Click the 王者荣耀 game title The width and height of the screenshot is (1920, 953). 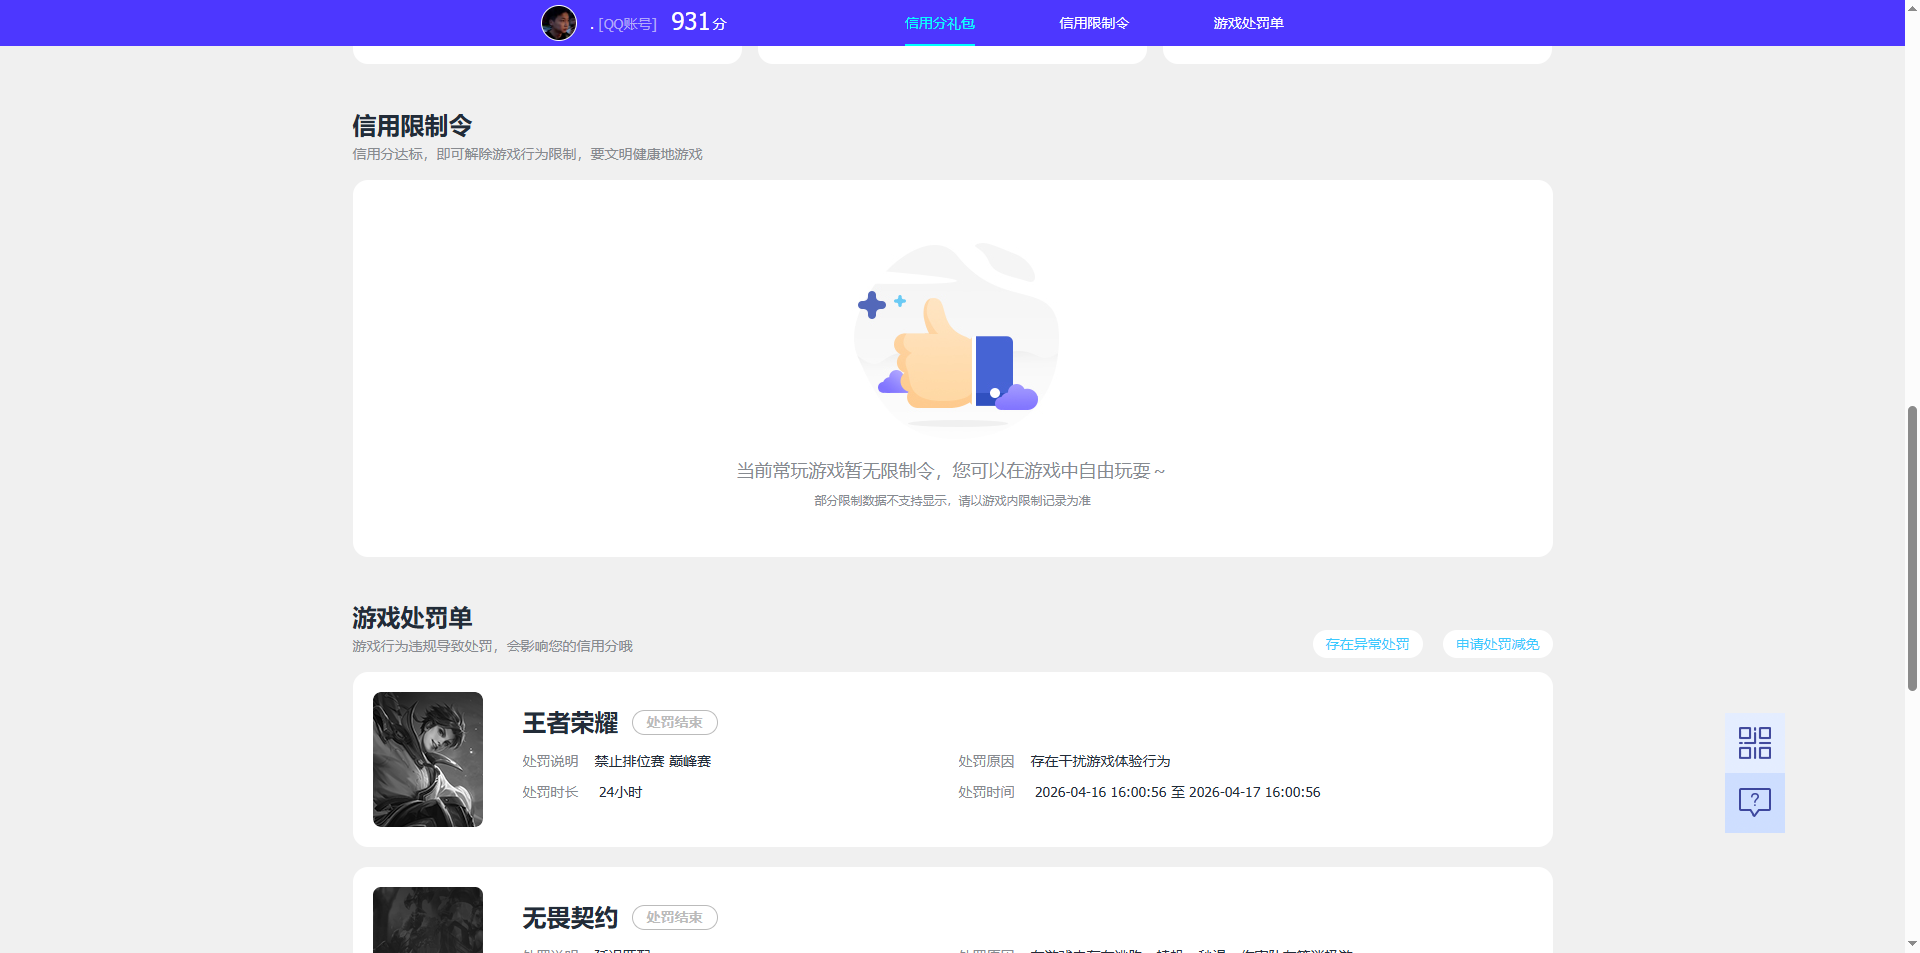point(570,723)
